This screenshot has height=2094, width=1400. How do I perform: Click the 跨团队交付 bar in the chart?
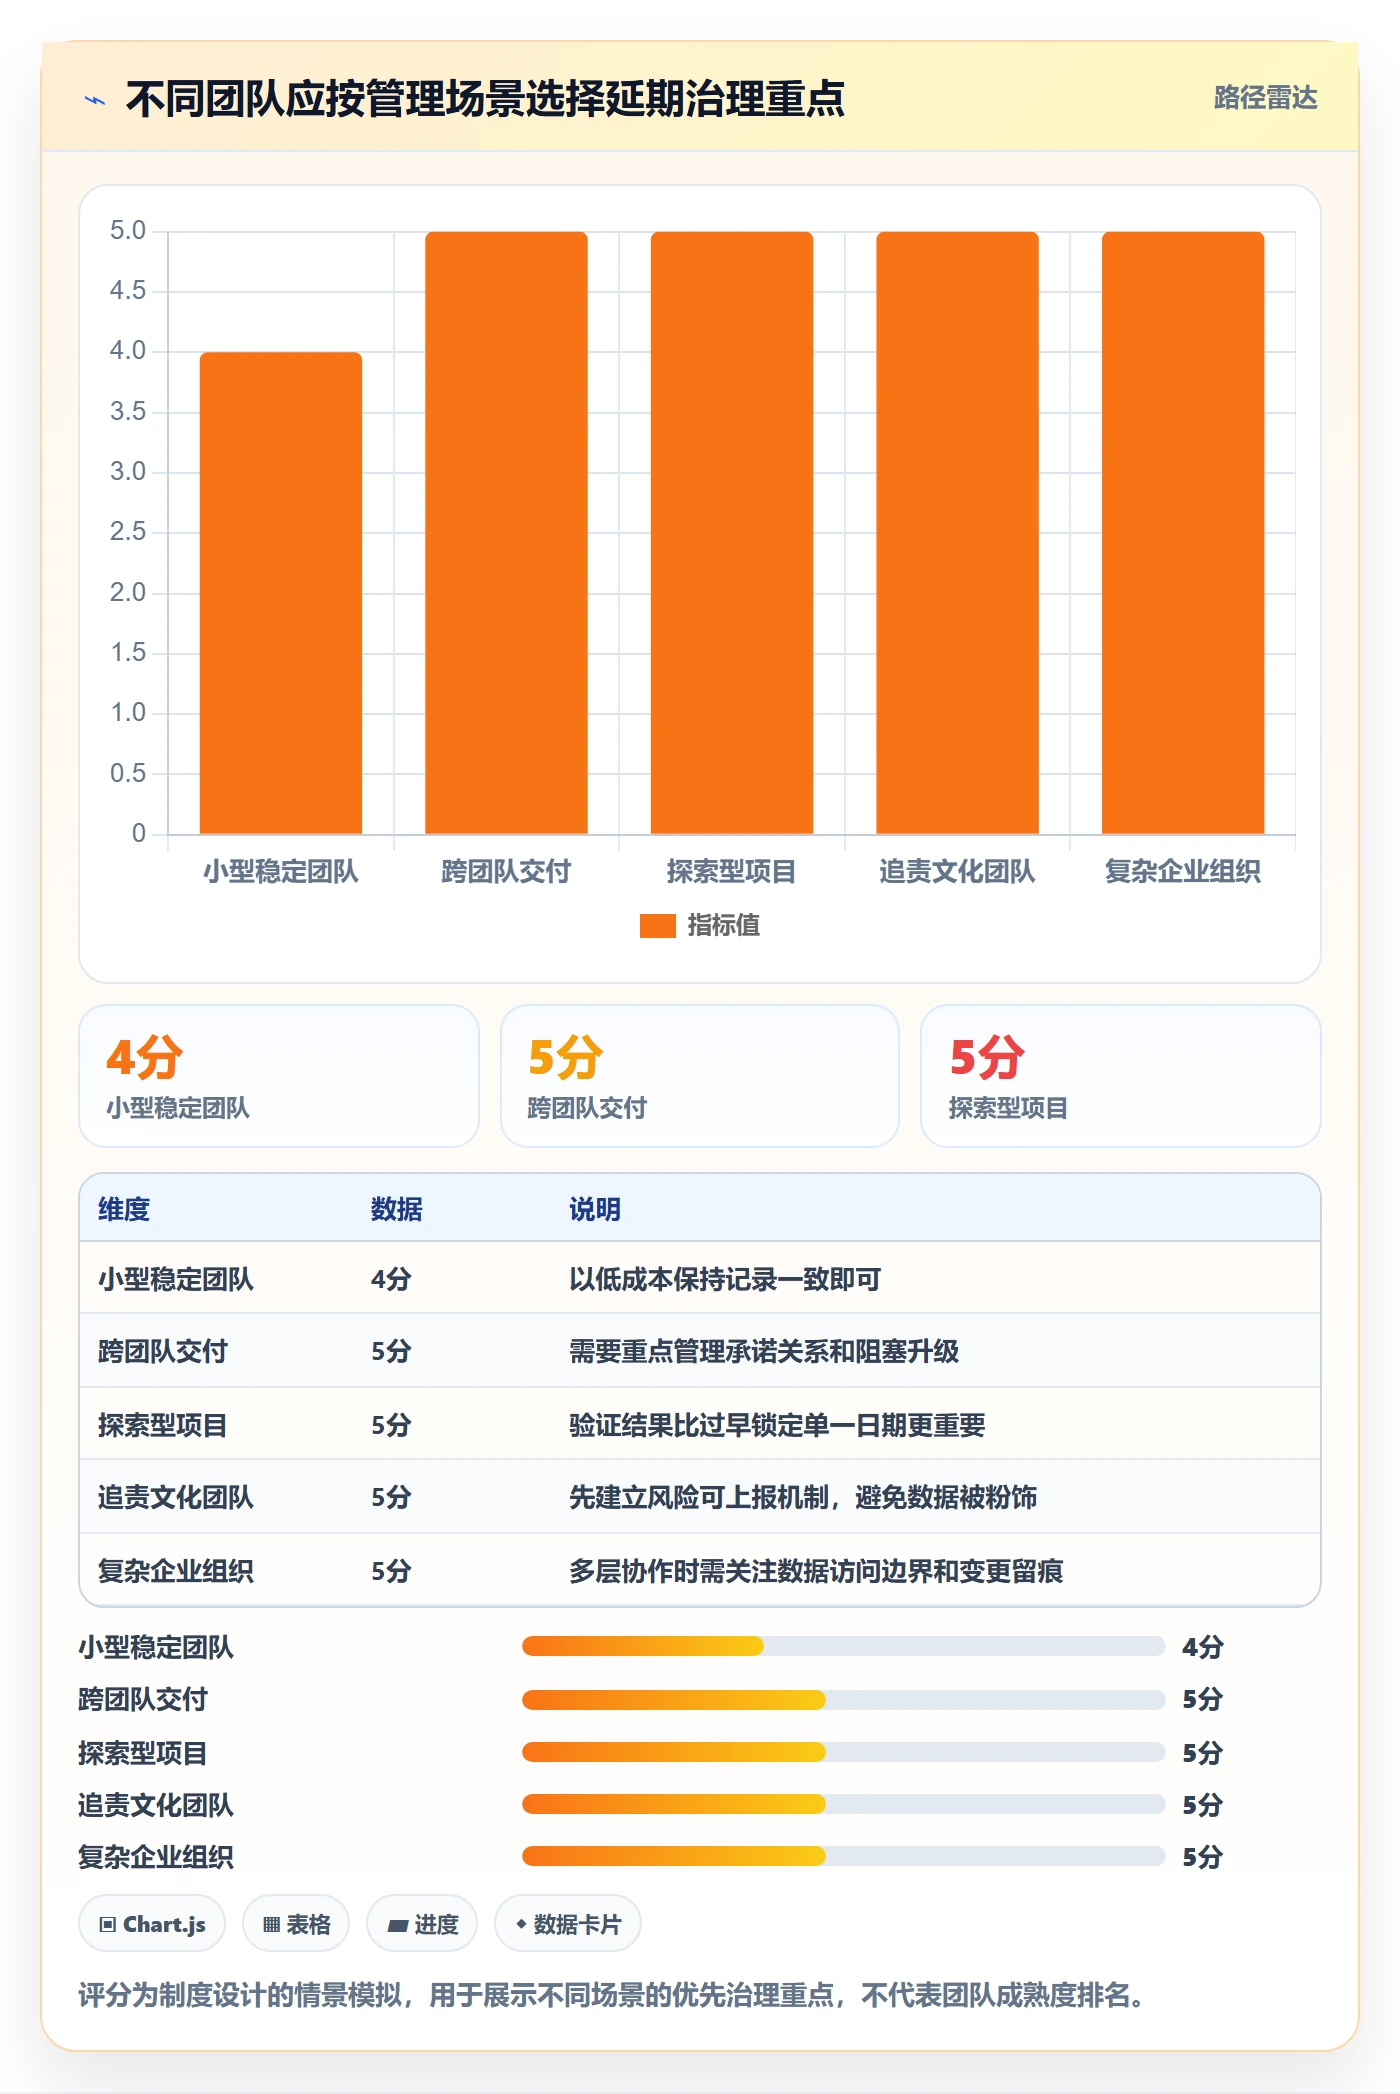506,533
